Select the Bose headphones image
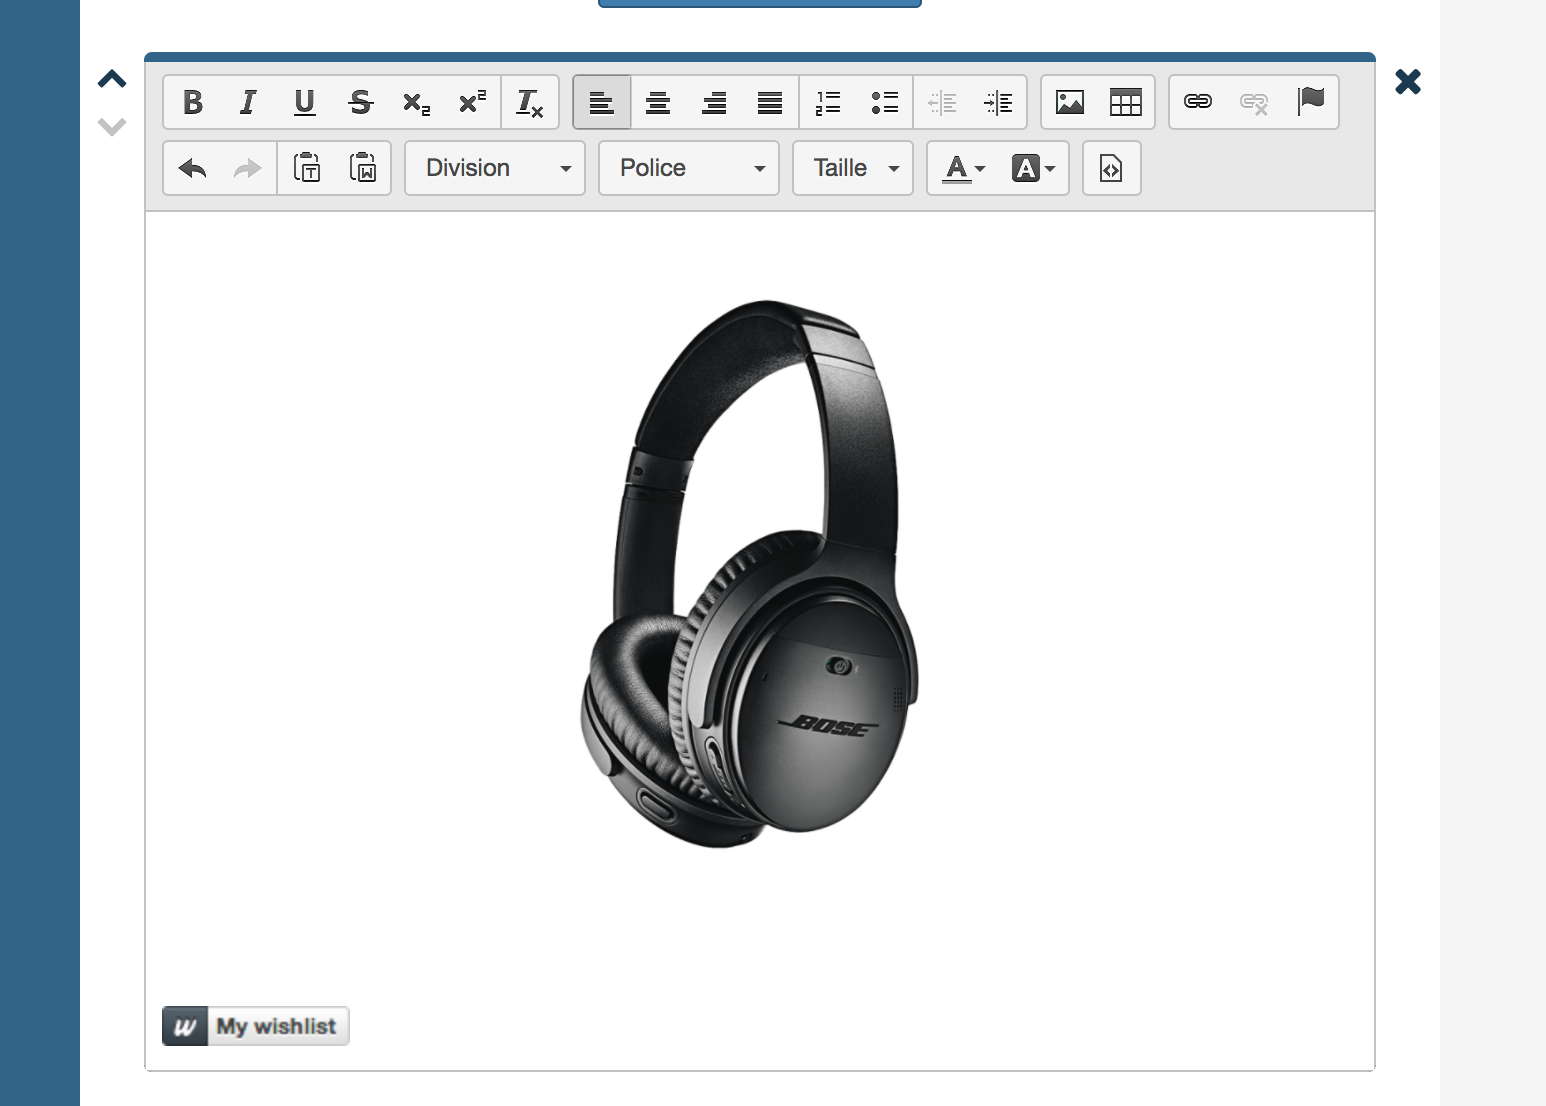 pos(750,573)
